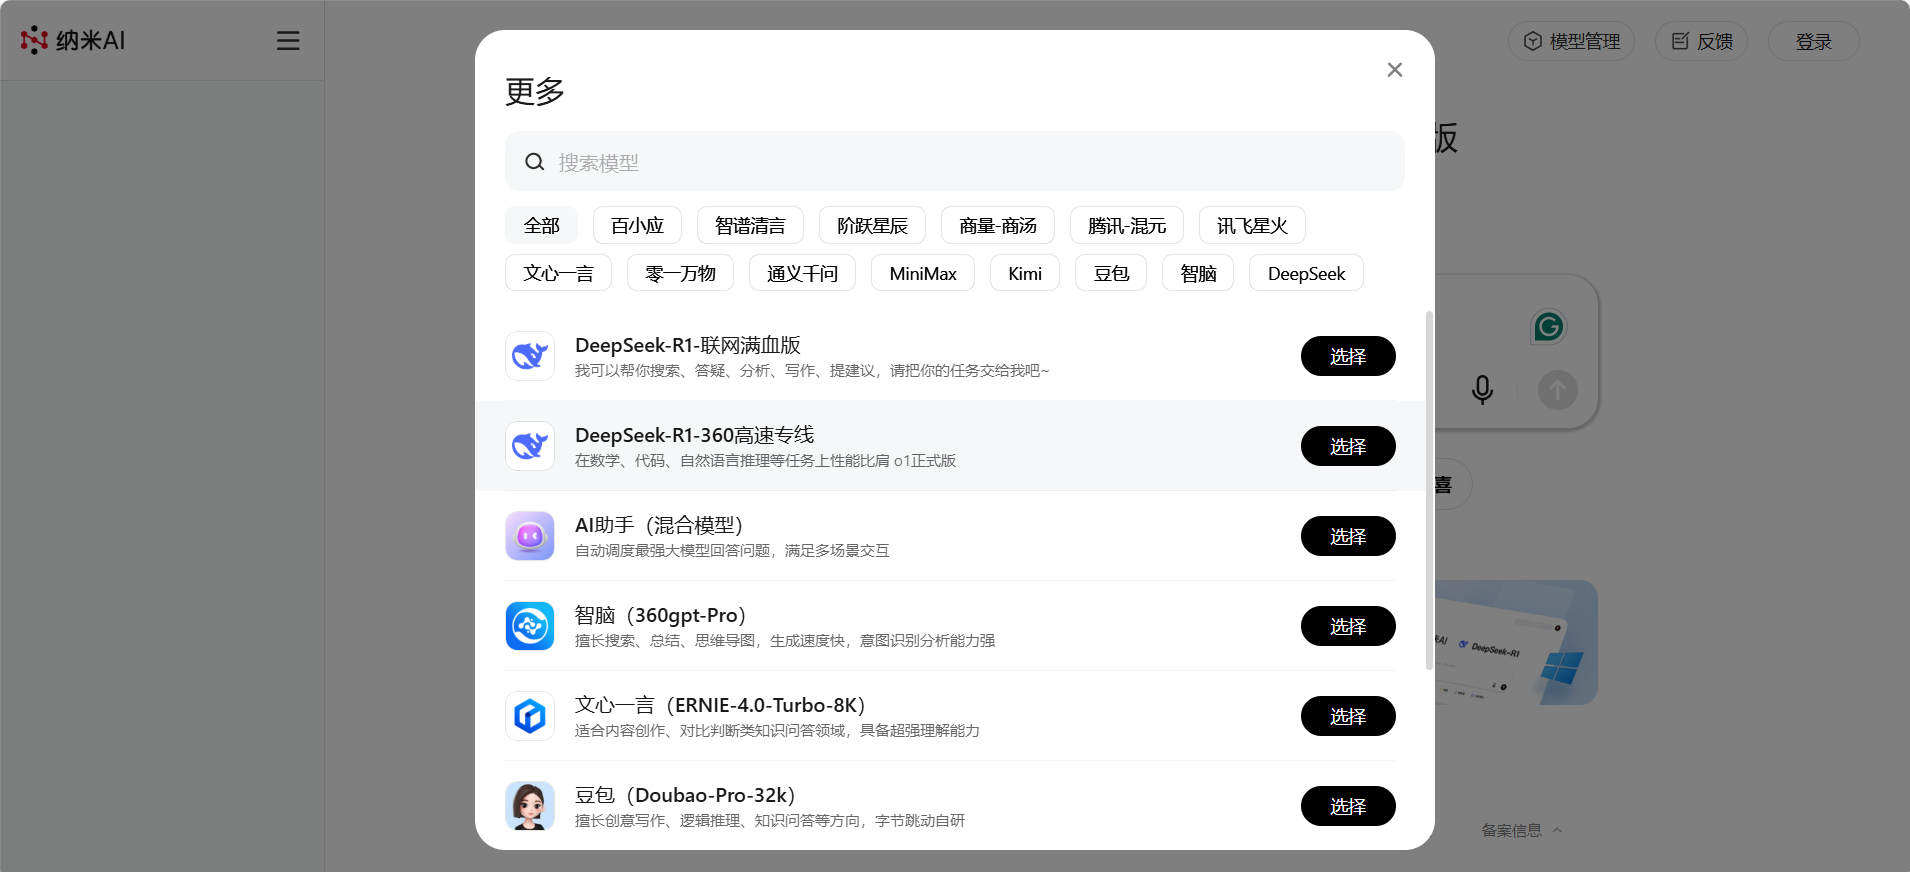The height and width of the screenshot is (872, 1910).
Task: Choose 智脑（360gpt-Pro）with 选择
Action: [x=1348, y=626]
